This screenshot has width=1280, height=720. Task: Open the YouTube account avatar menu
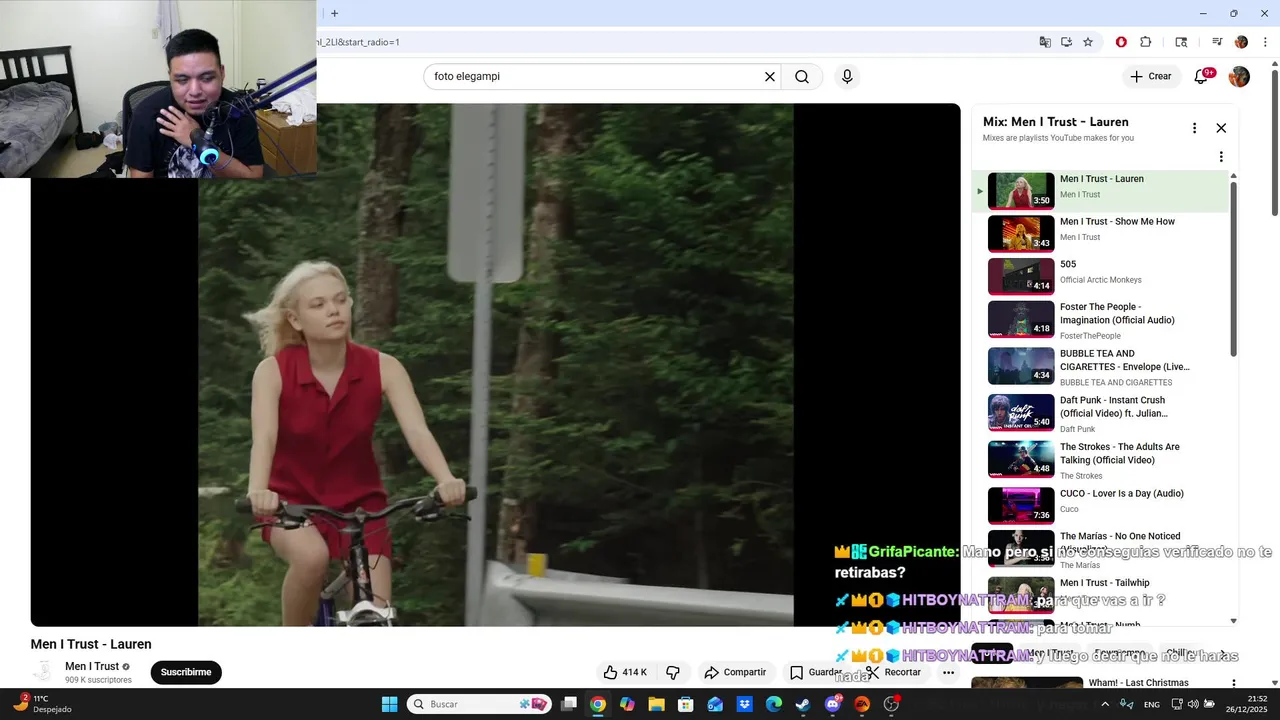click(x=1239, y=77)
